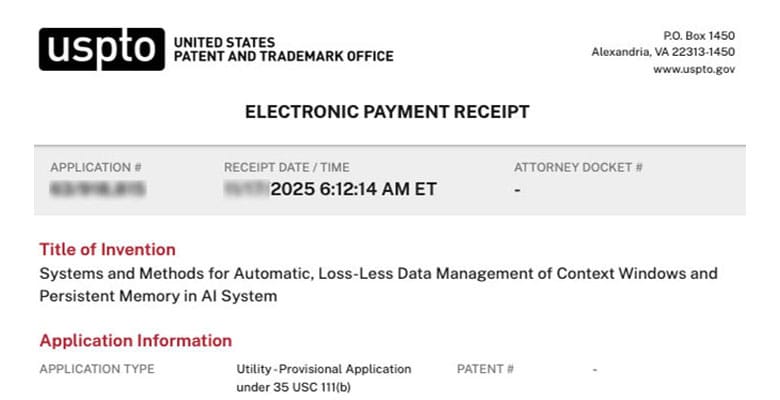
Task: Click the RECEIPT DATE / TIME label
Action: coord(286,167)
